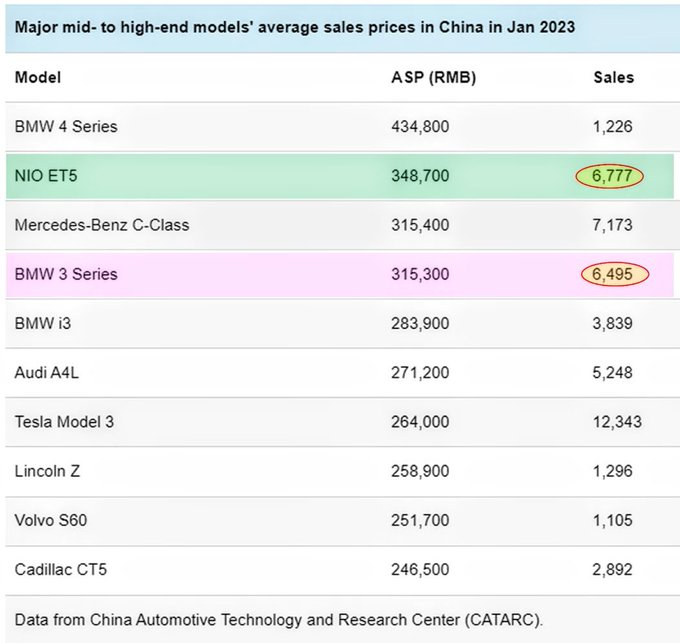
Task: Select the 'BMW i3' model cell
Action: point(42,323)
